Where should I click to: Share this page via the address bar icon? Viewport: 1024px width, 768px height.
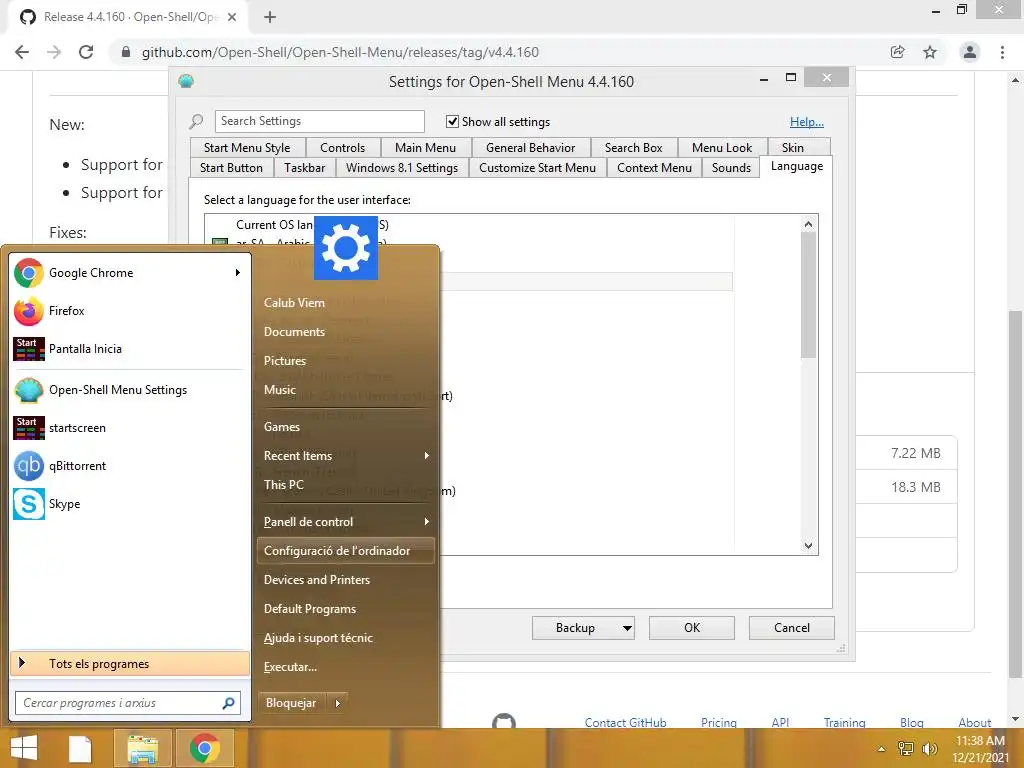[x=898, y=52]
